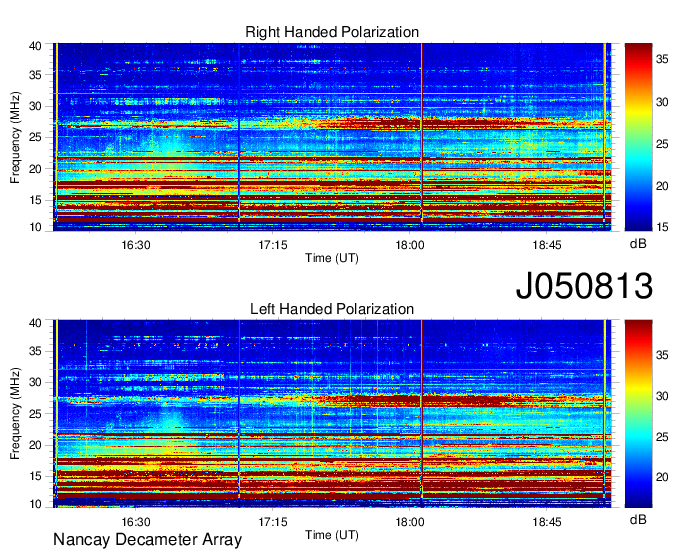Click the 16:30 tick of Right Handed plot
This screenshot has width=680, height=552.
tap(136, 245)
